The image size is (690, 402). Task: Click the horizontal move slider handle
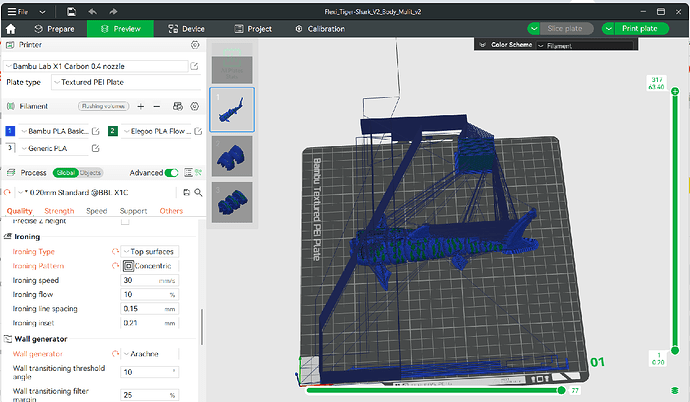(561, 390)
